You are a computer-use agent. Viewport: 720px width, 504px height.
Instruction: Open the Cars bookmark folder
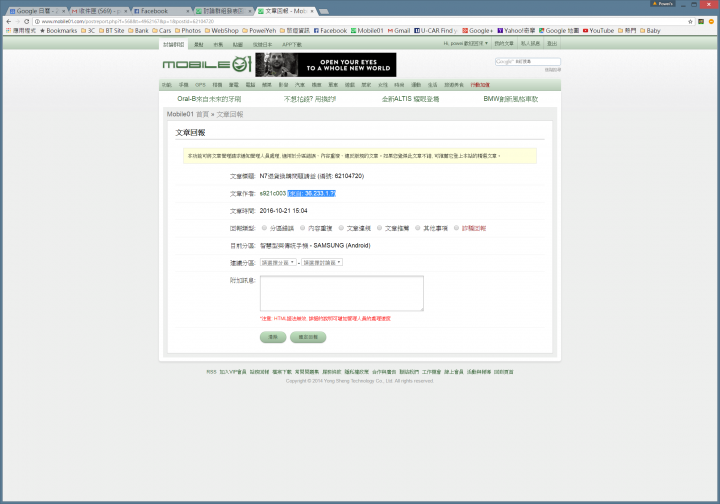click(x=162, y=31)
